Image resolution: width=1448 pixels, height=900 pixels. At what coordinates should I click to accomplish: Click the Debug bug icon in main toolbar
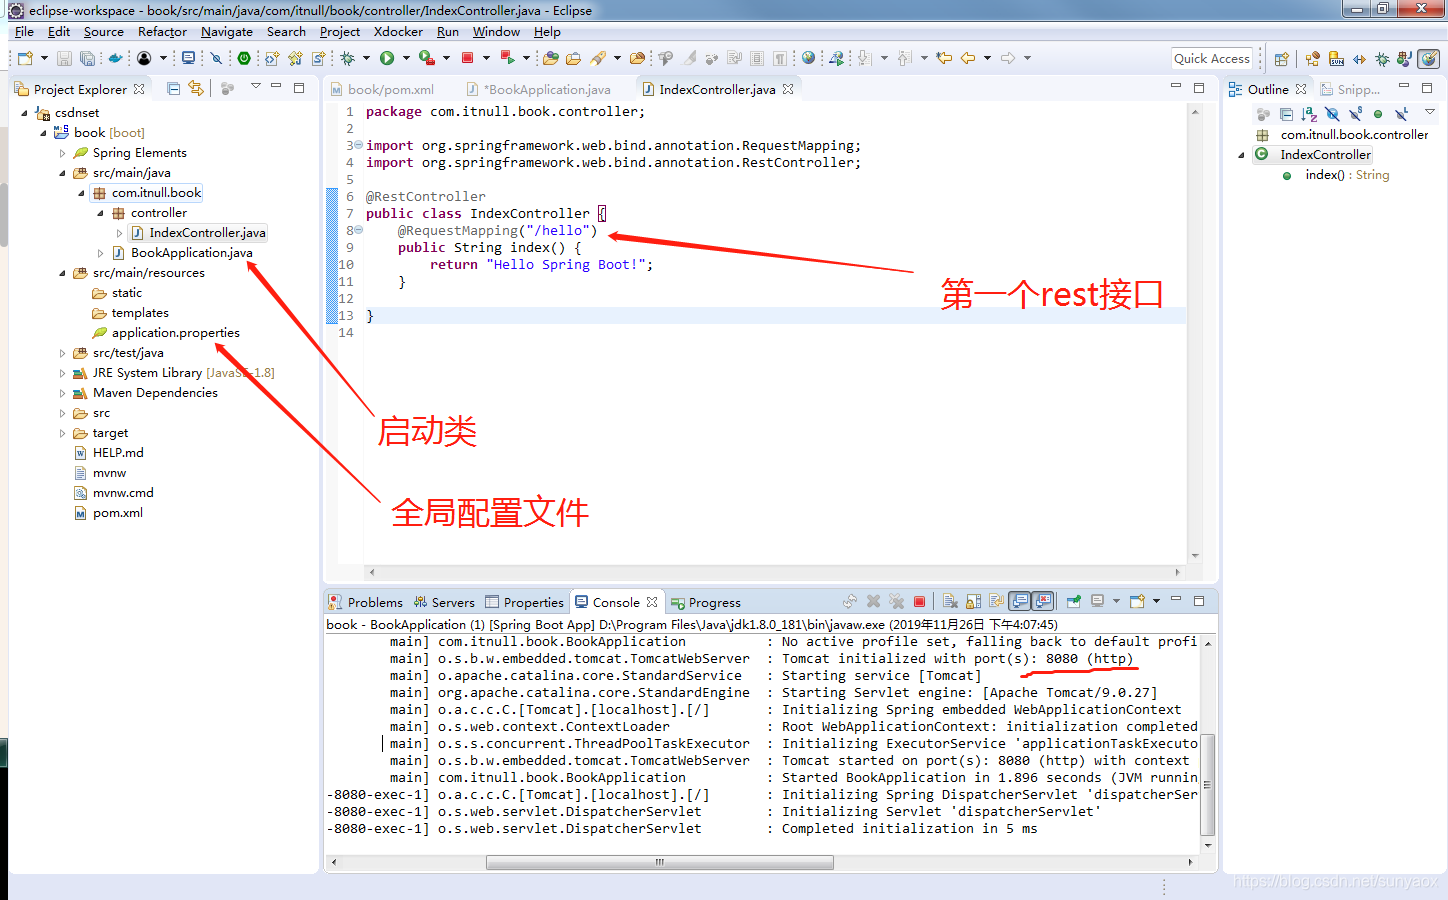tap(347, 58)
